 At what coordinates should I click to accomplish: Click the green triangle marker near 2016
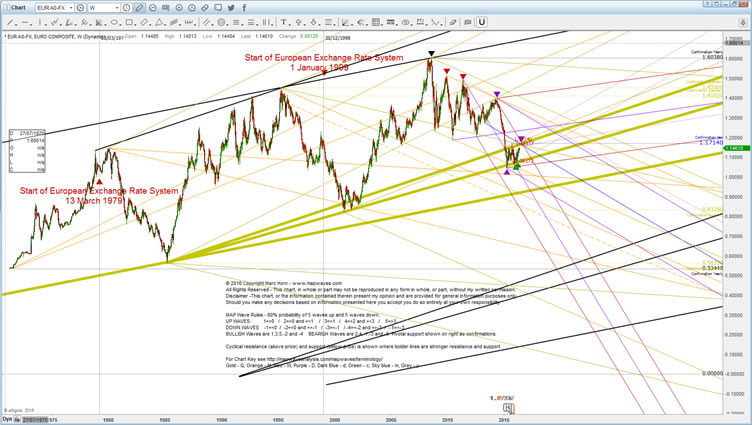(517, 166)
